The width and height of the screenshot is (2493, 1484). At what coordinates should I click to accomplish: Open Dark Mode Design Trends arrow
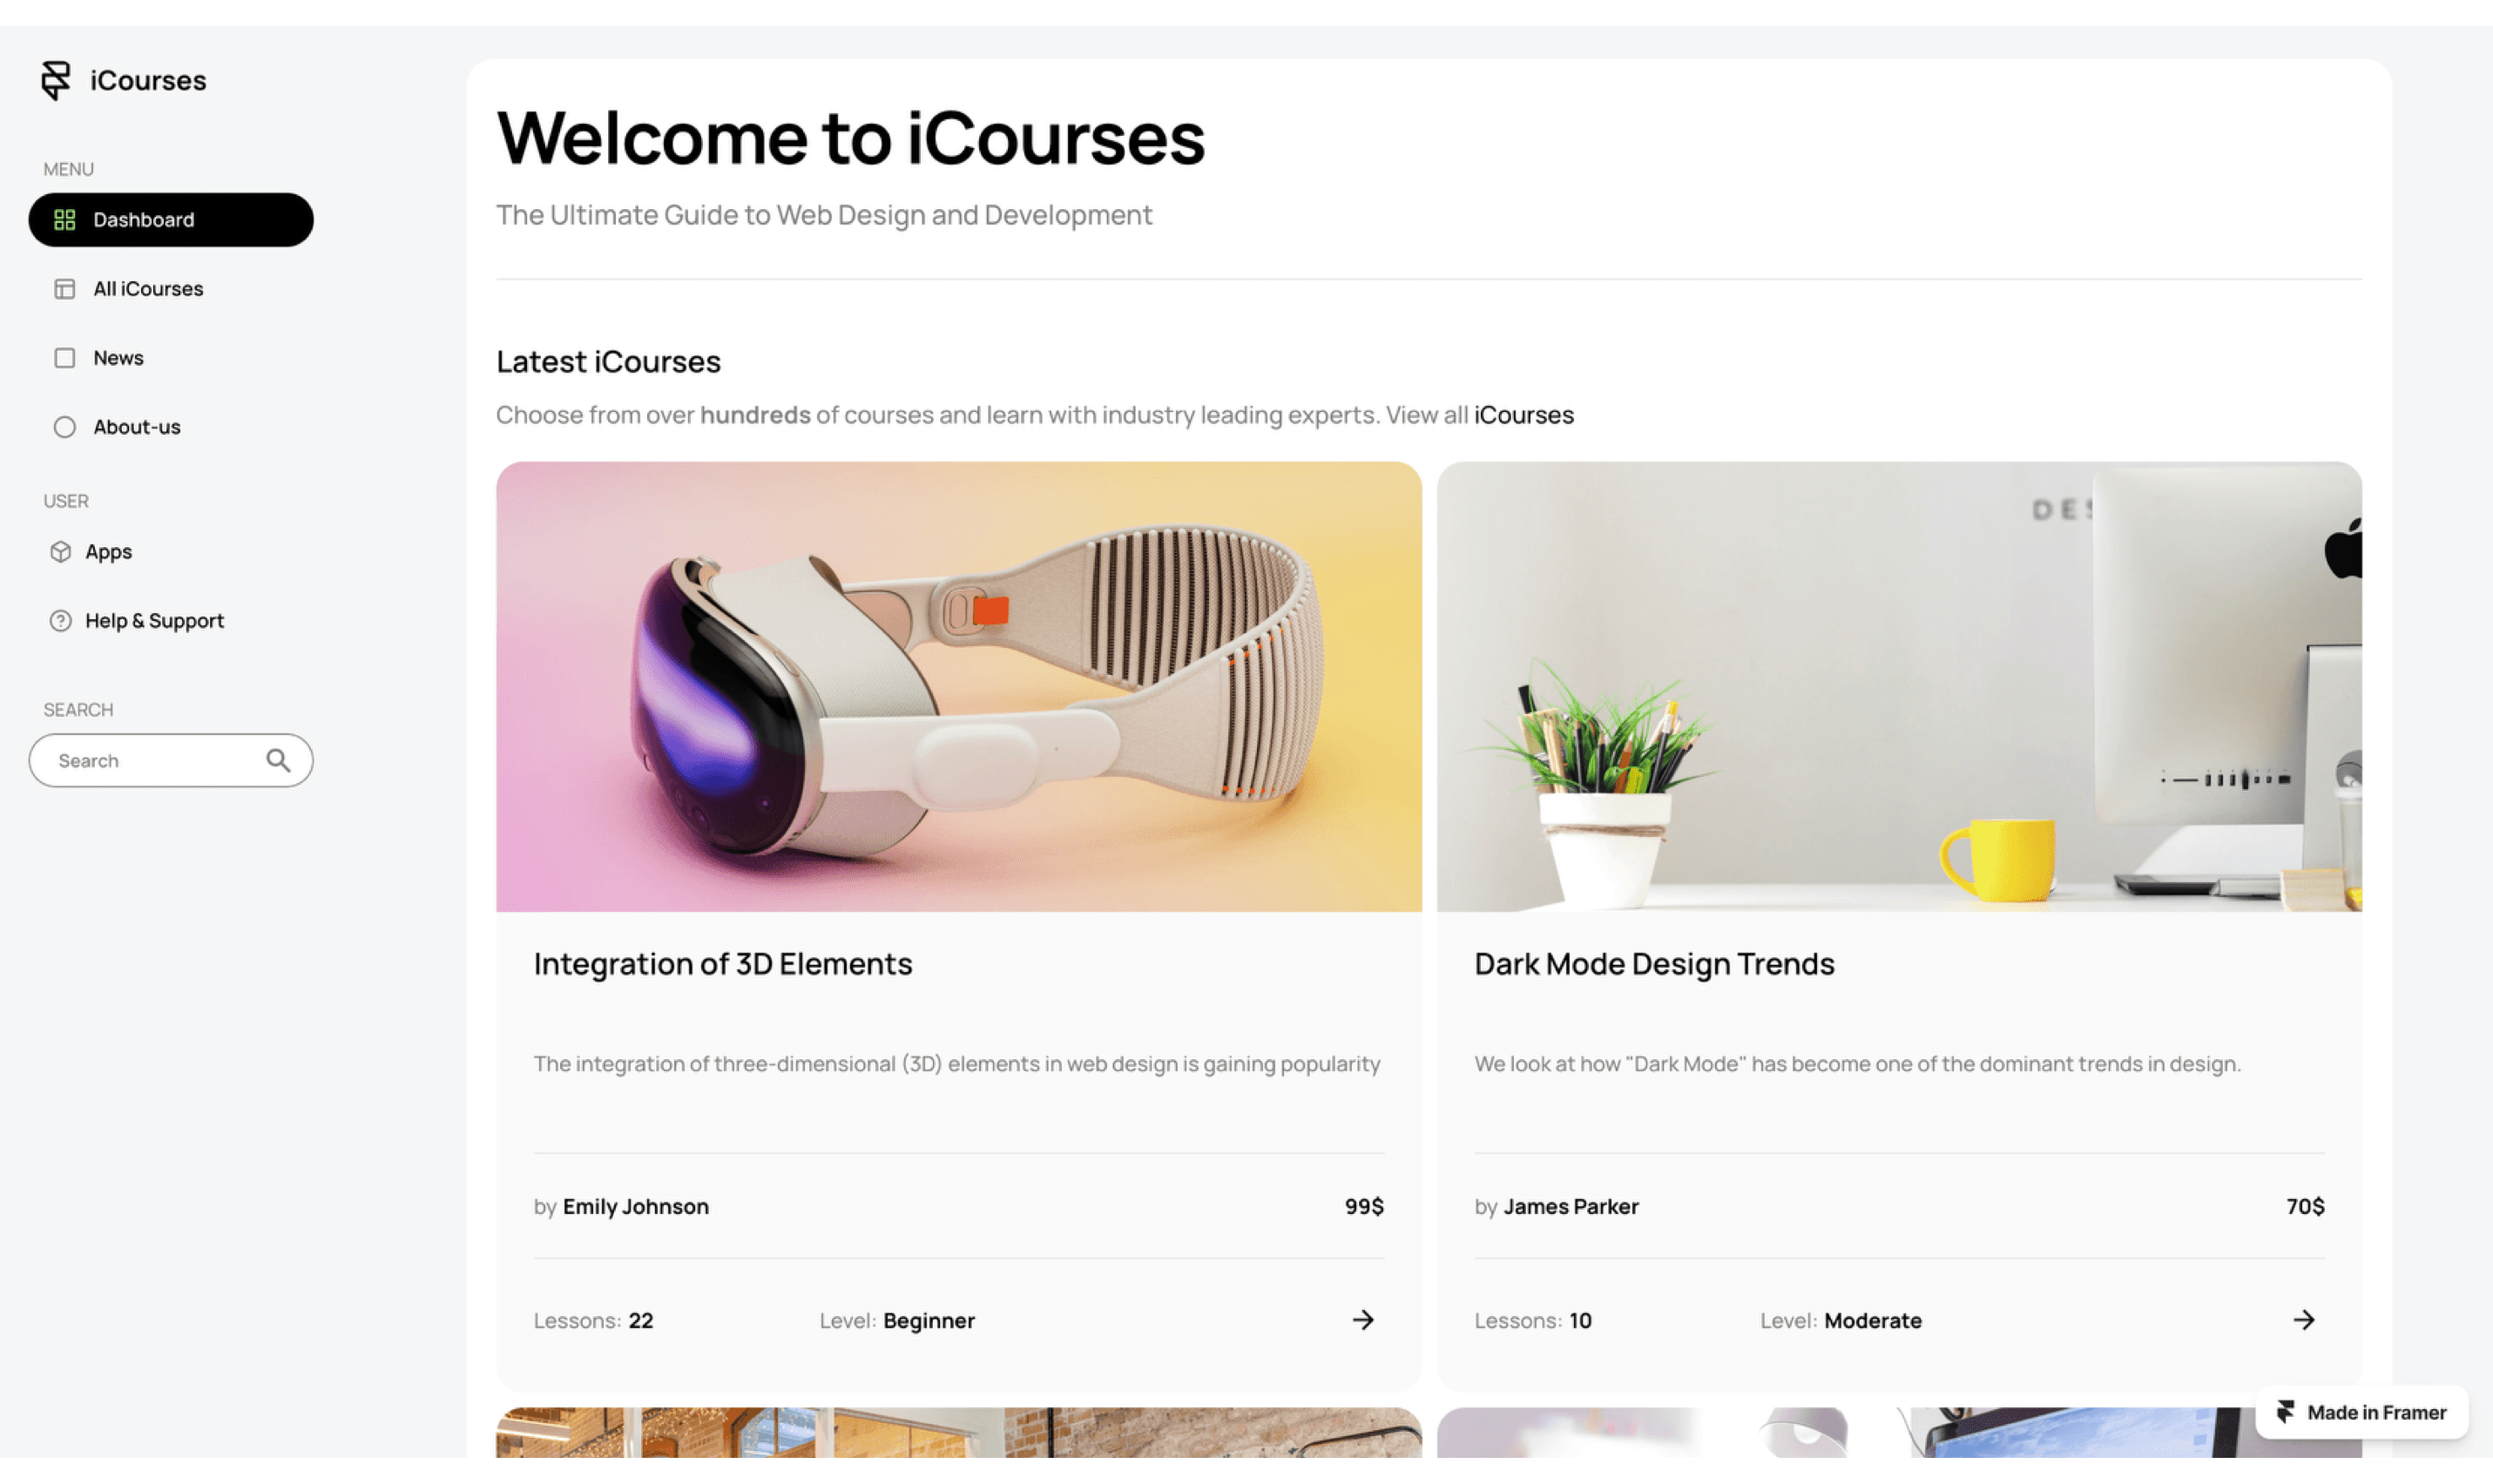[2304, 1320]
